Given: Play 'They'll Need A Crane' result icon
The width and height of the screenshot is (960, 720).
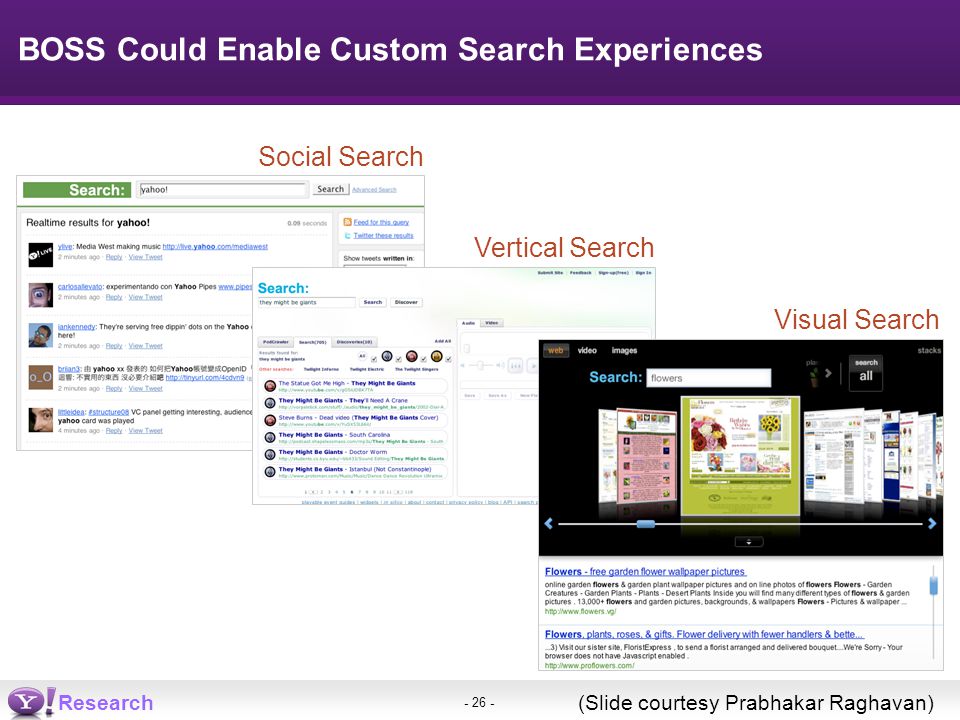Looking at the screenshot, I should pos(269,403).
